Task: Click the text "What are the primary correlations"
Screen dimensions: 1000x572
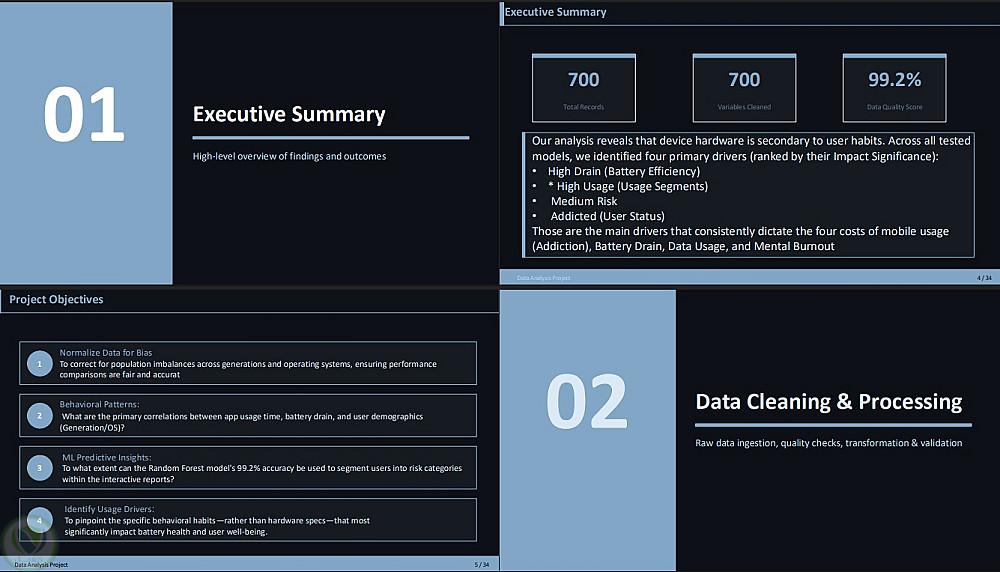Action: point(242,422)
